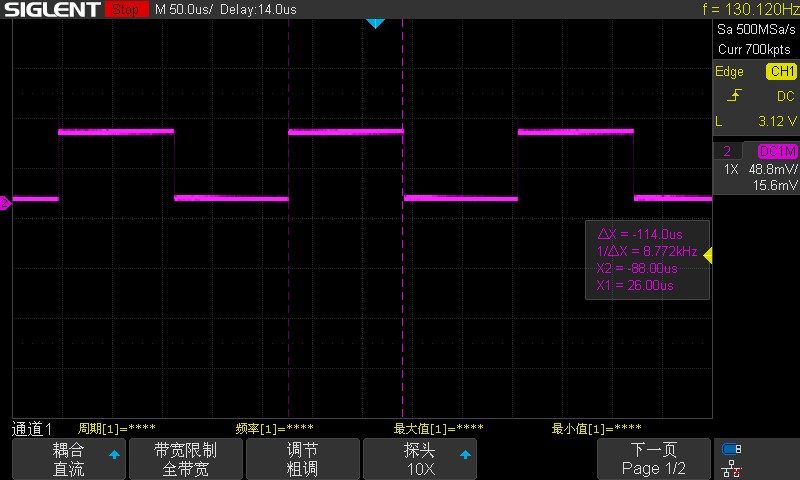Click the blue arrow on the 耦合 button
The height and width of the screenshot is (480, 800).
(114, 454)
